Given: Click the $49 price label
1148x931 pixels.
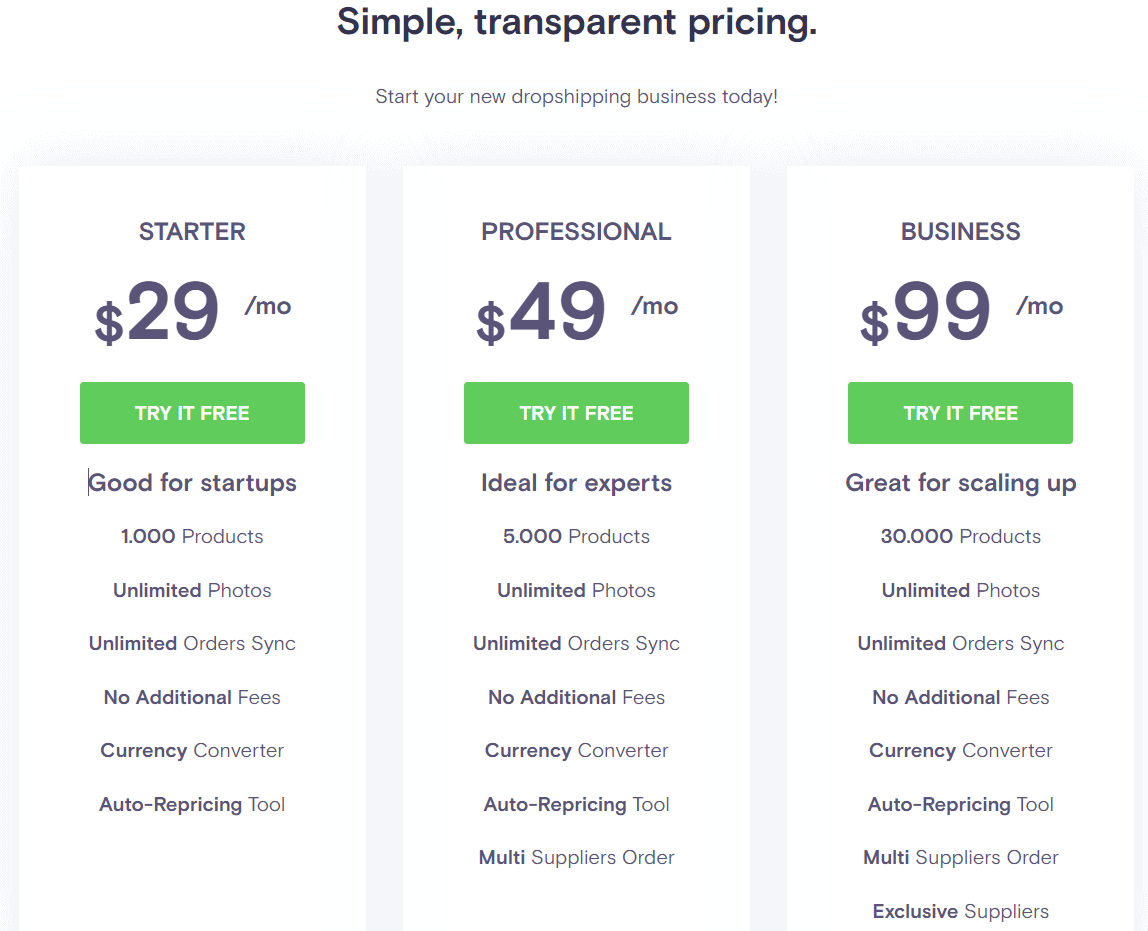Looking at the screenshot, I should 540,312.
